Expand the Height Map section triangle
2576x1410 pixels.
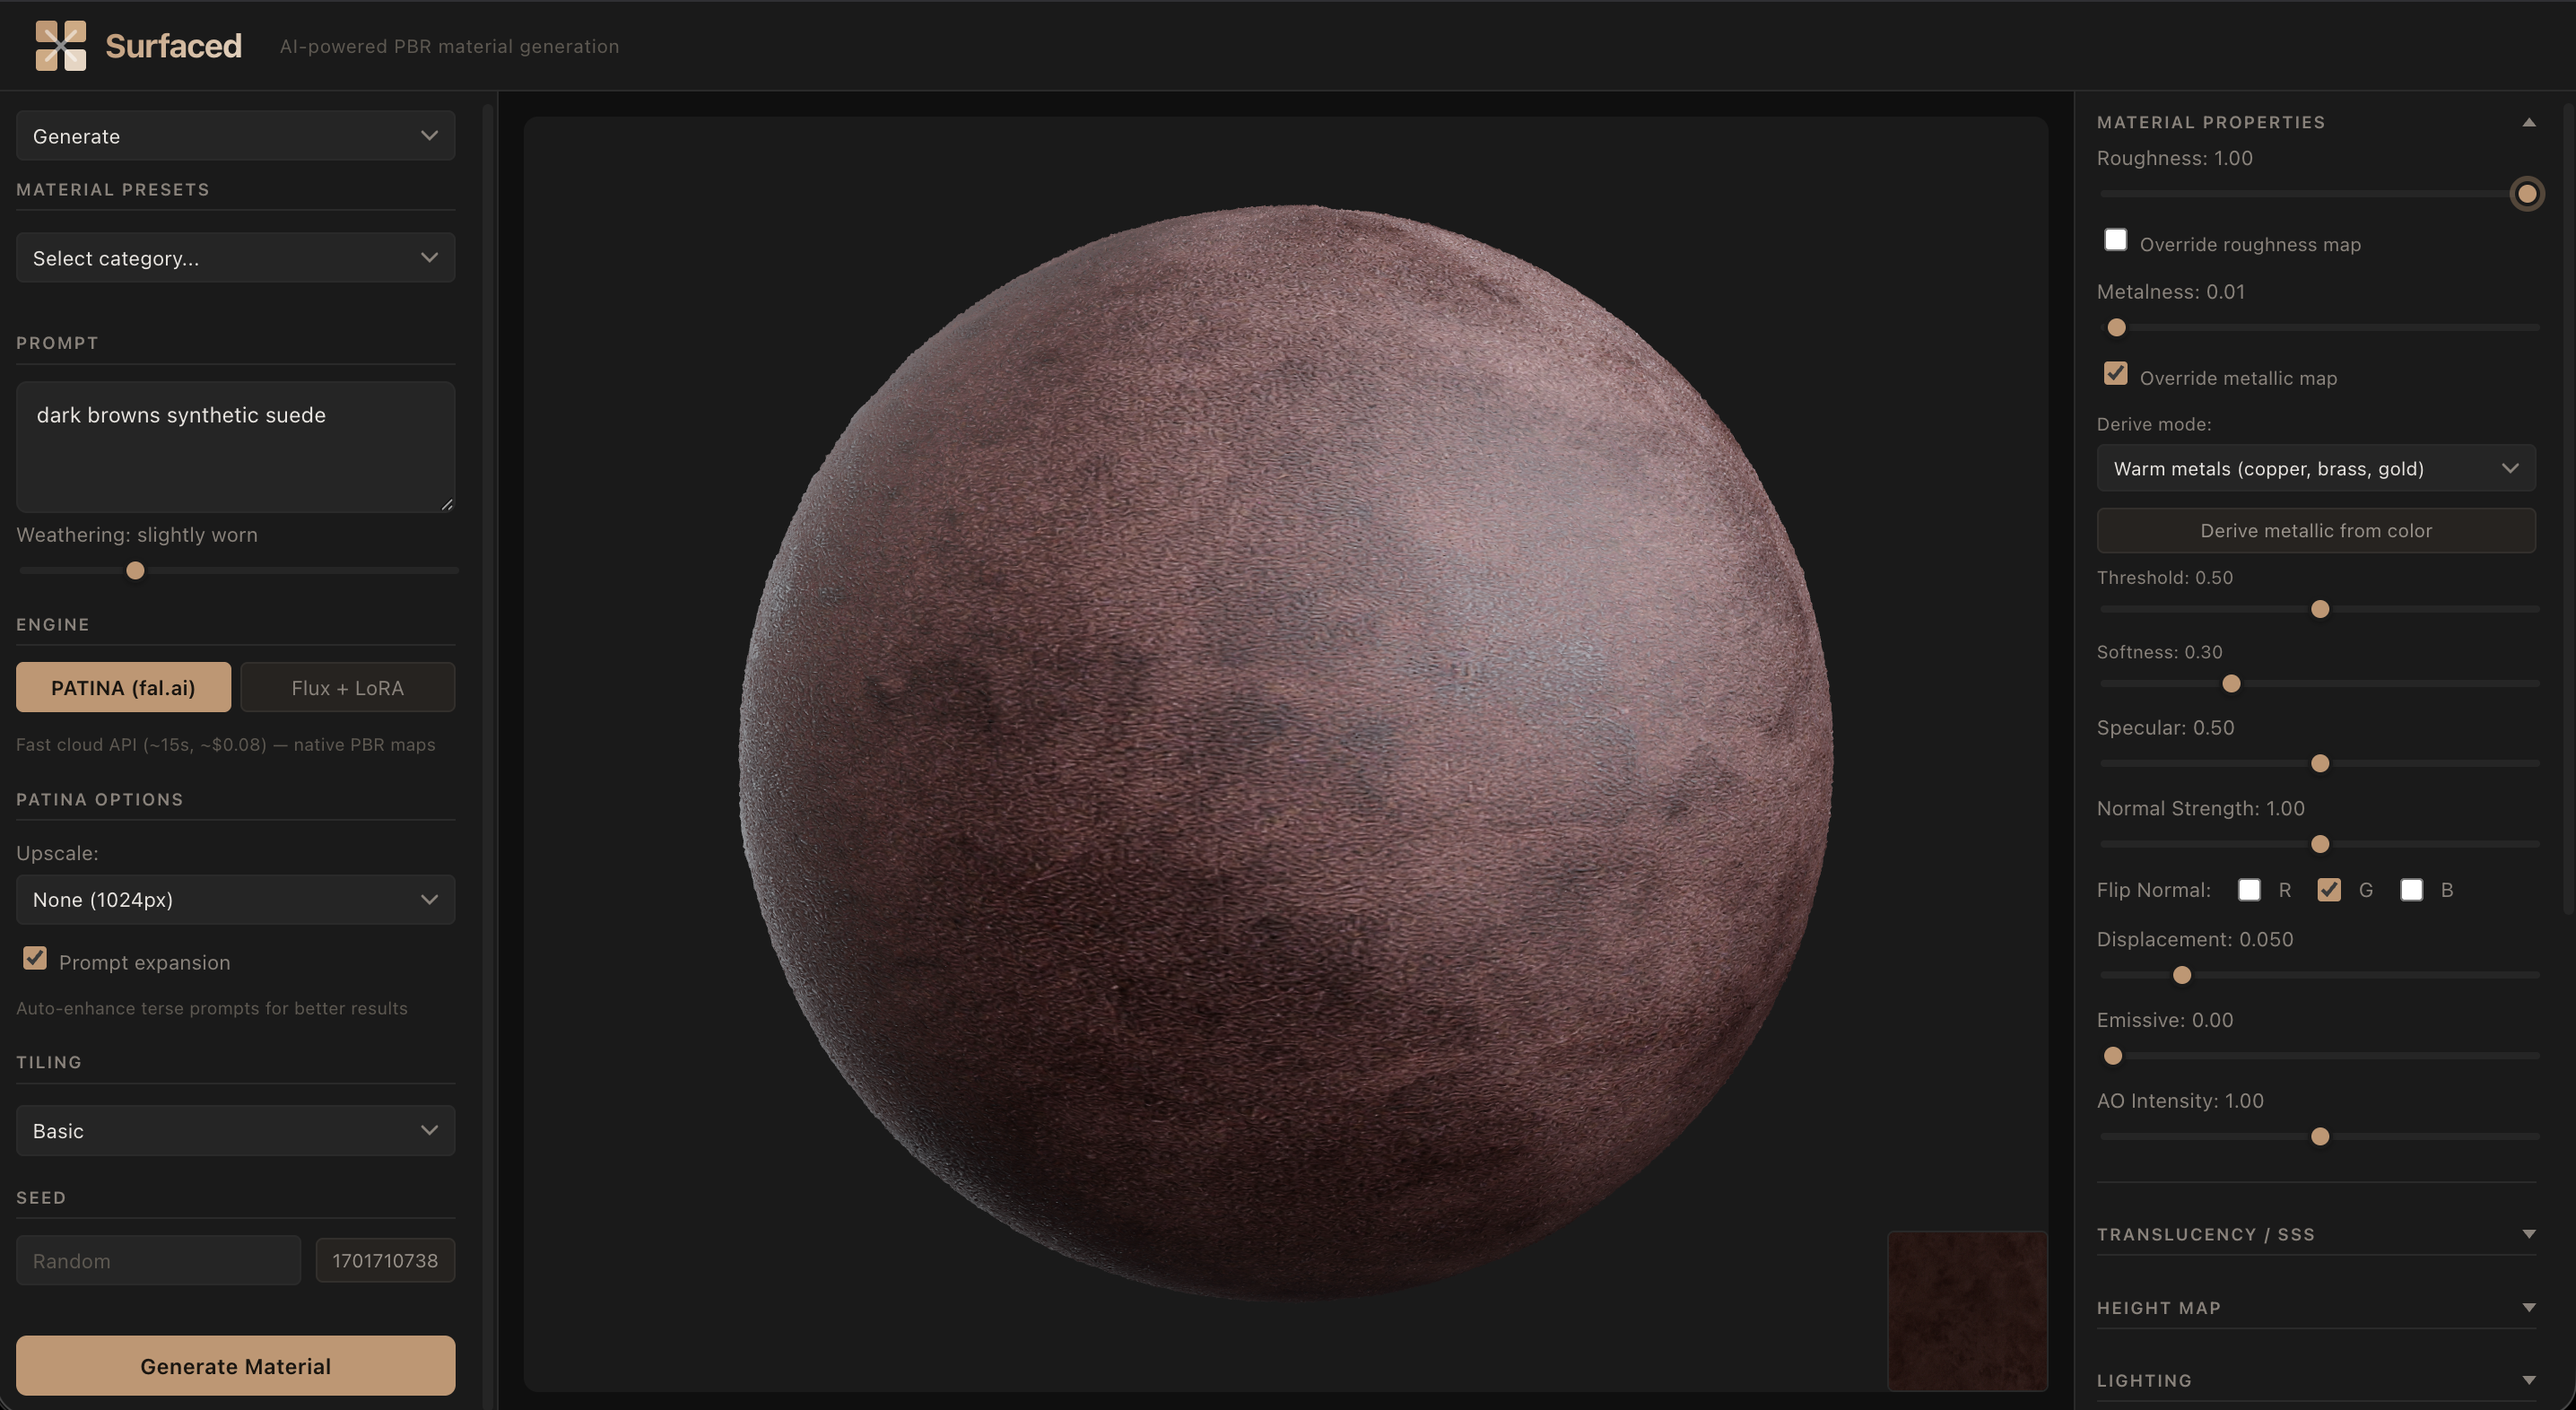coord(2528,1307)
